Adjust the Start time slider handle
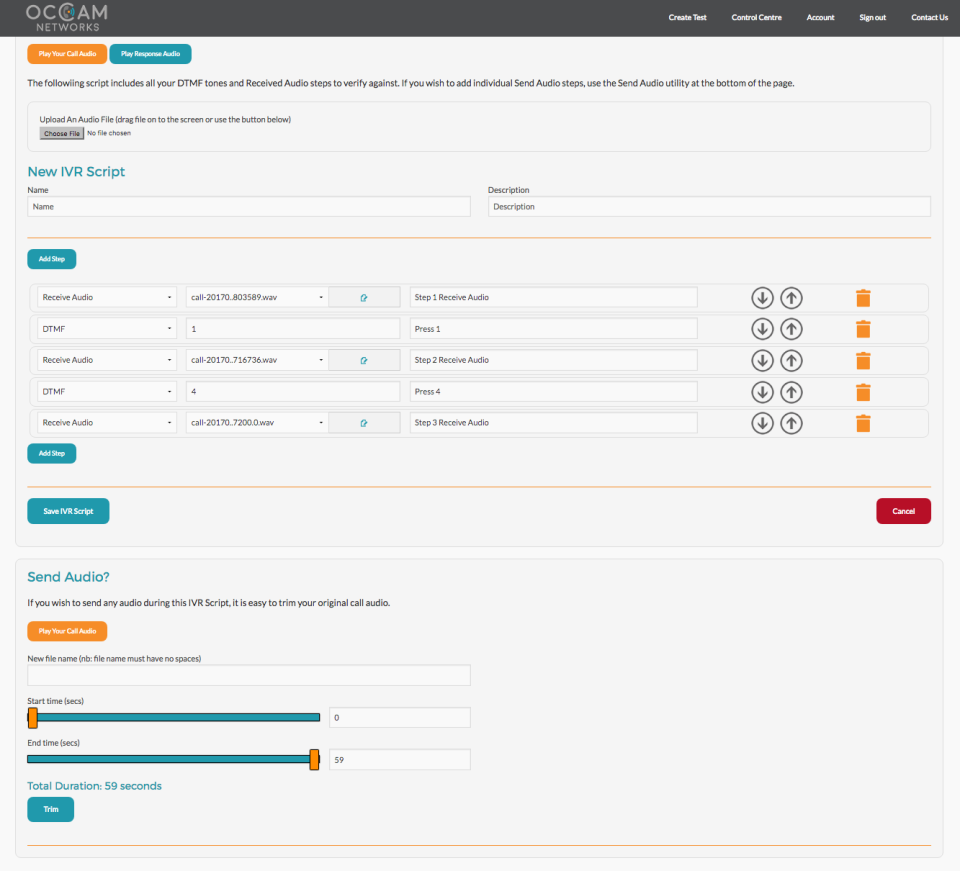Screen dimensions: 960x871 32,717
